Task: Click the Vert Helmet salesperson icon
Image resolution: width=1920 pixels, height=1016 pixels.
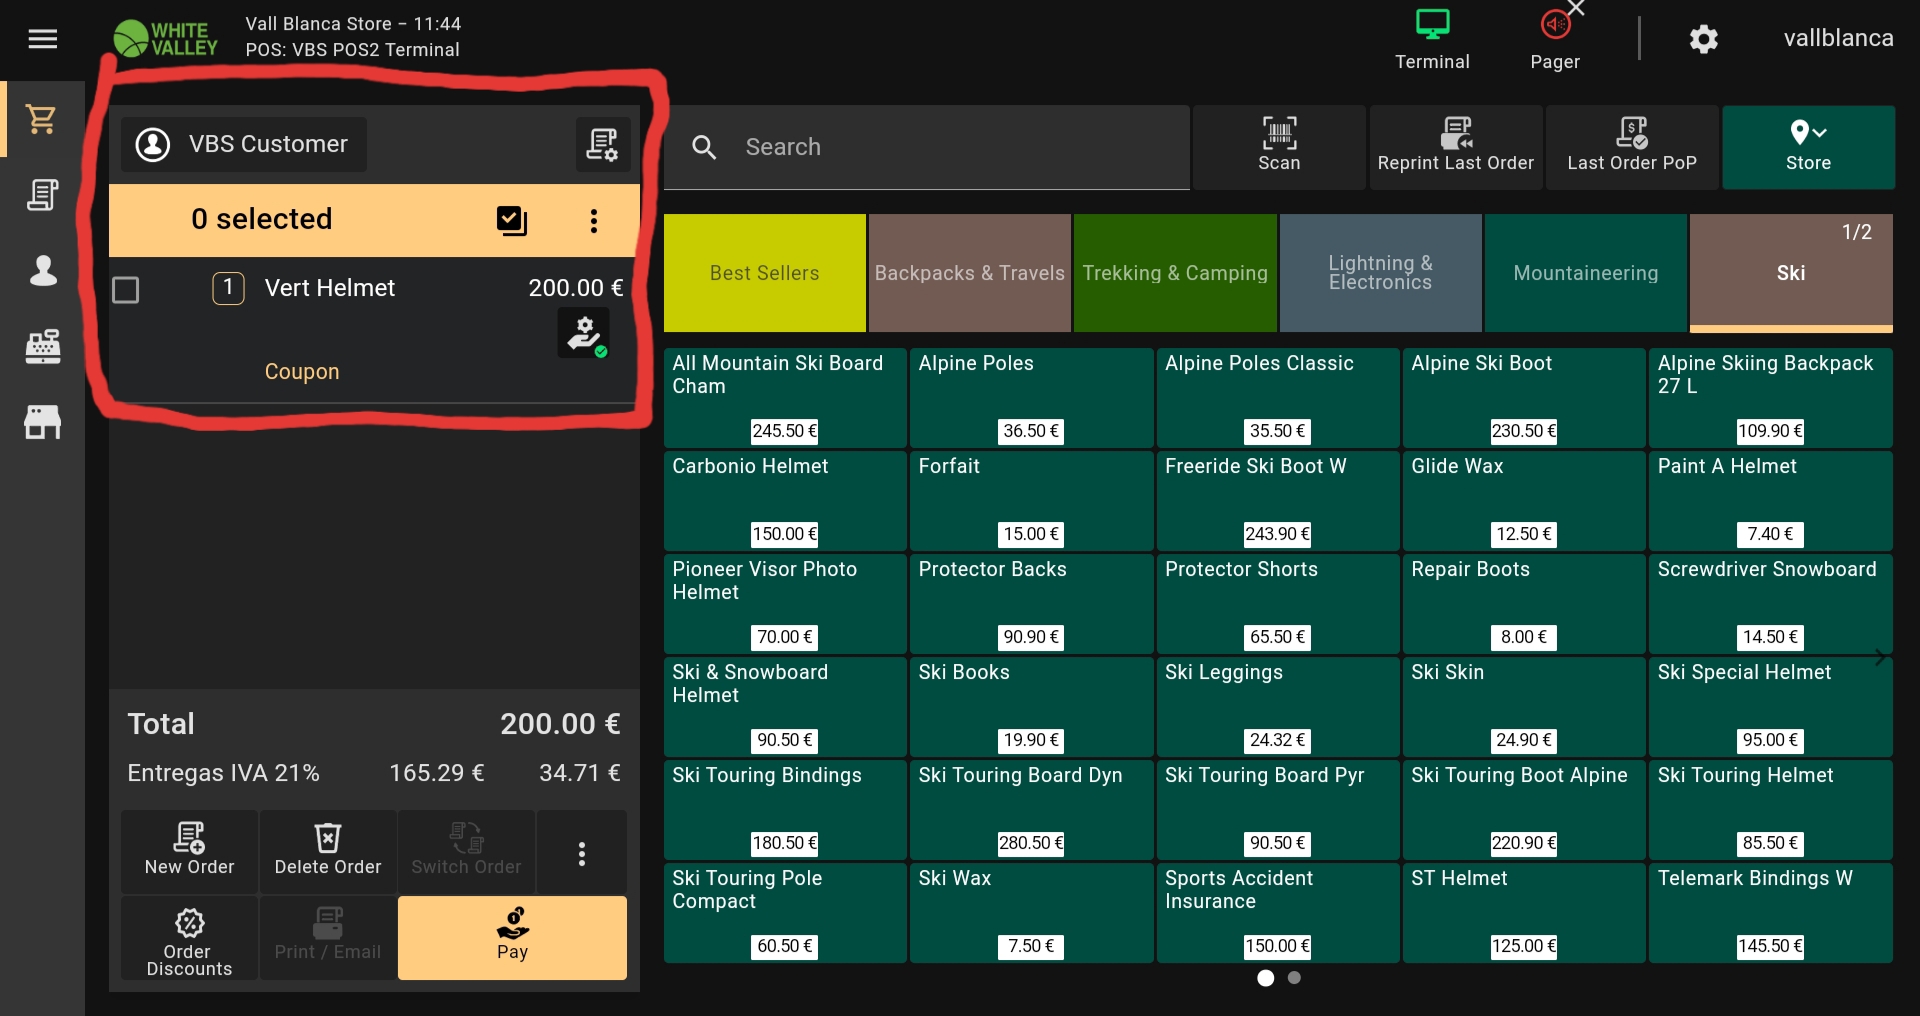Action: point(584,334)
